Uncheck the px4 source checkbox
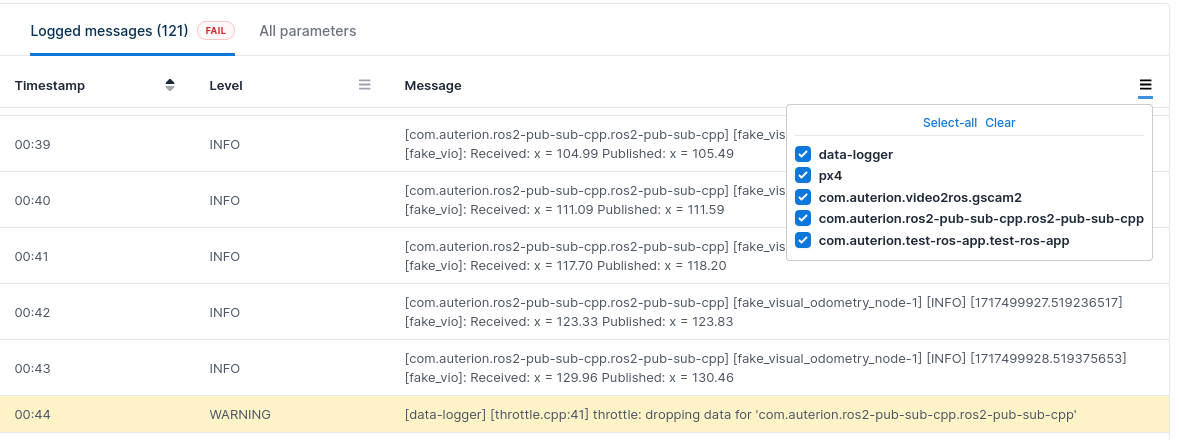This screenshot has width=1179, height=440. click(802, 175)
